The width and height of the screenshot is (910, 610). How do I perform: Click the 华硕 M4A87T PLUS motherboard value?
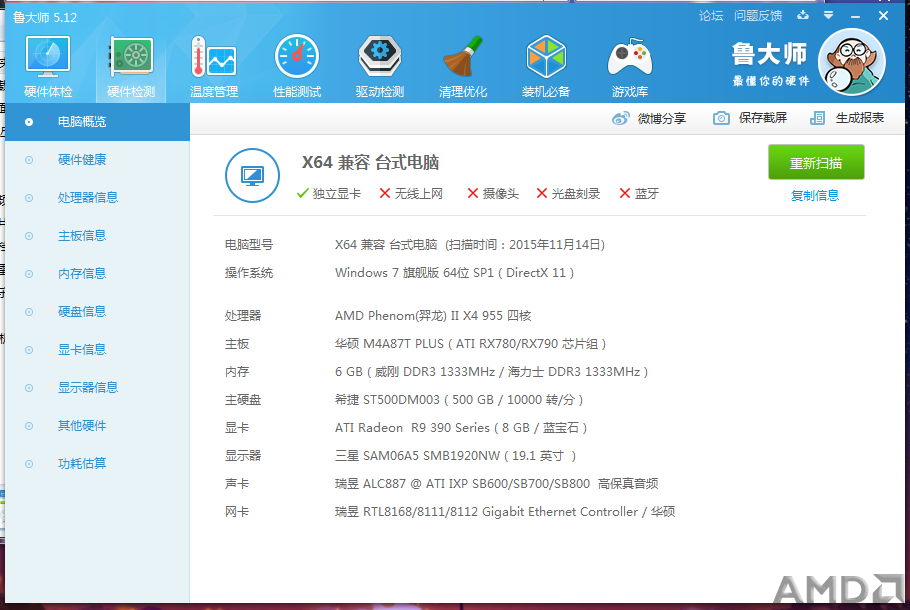point(471,344)
